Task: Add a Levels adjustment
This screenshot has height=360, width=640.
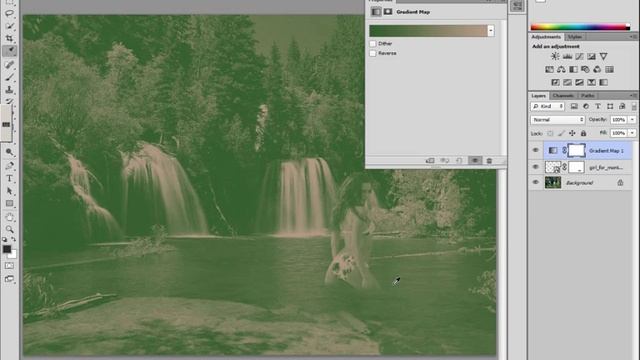Action: tap(567, 56)
